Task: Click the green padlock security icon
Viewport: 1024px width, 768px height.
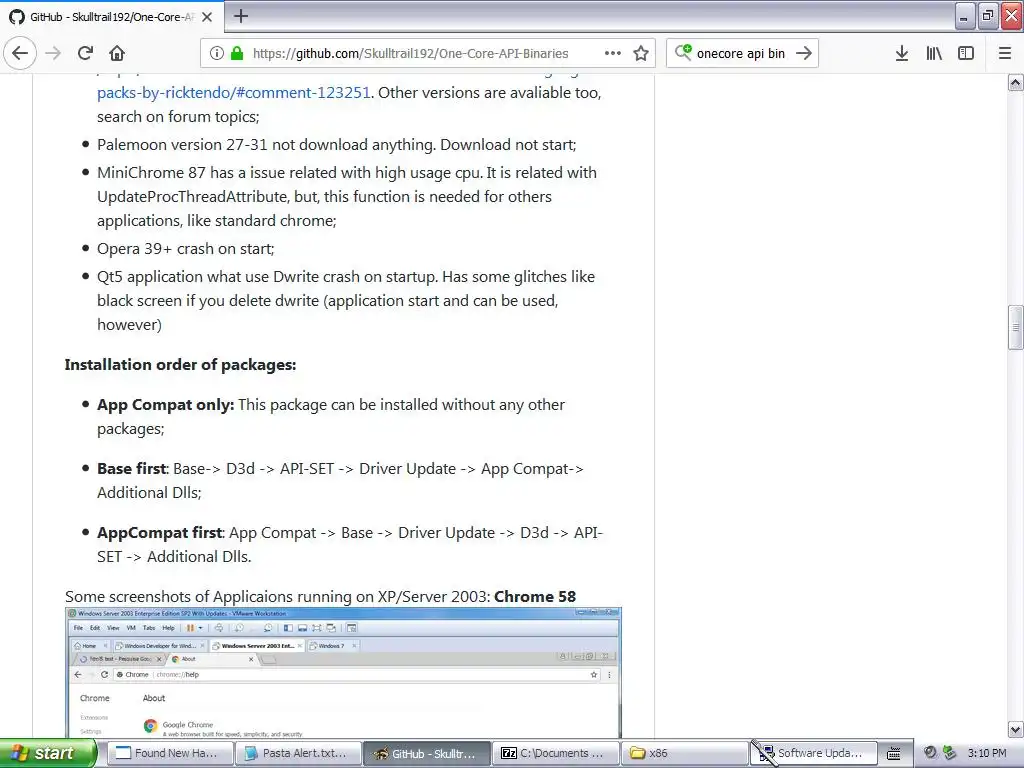Action: pyautogui.click(x=237, y=53)
